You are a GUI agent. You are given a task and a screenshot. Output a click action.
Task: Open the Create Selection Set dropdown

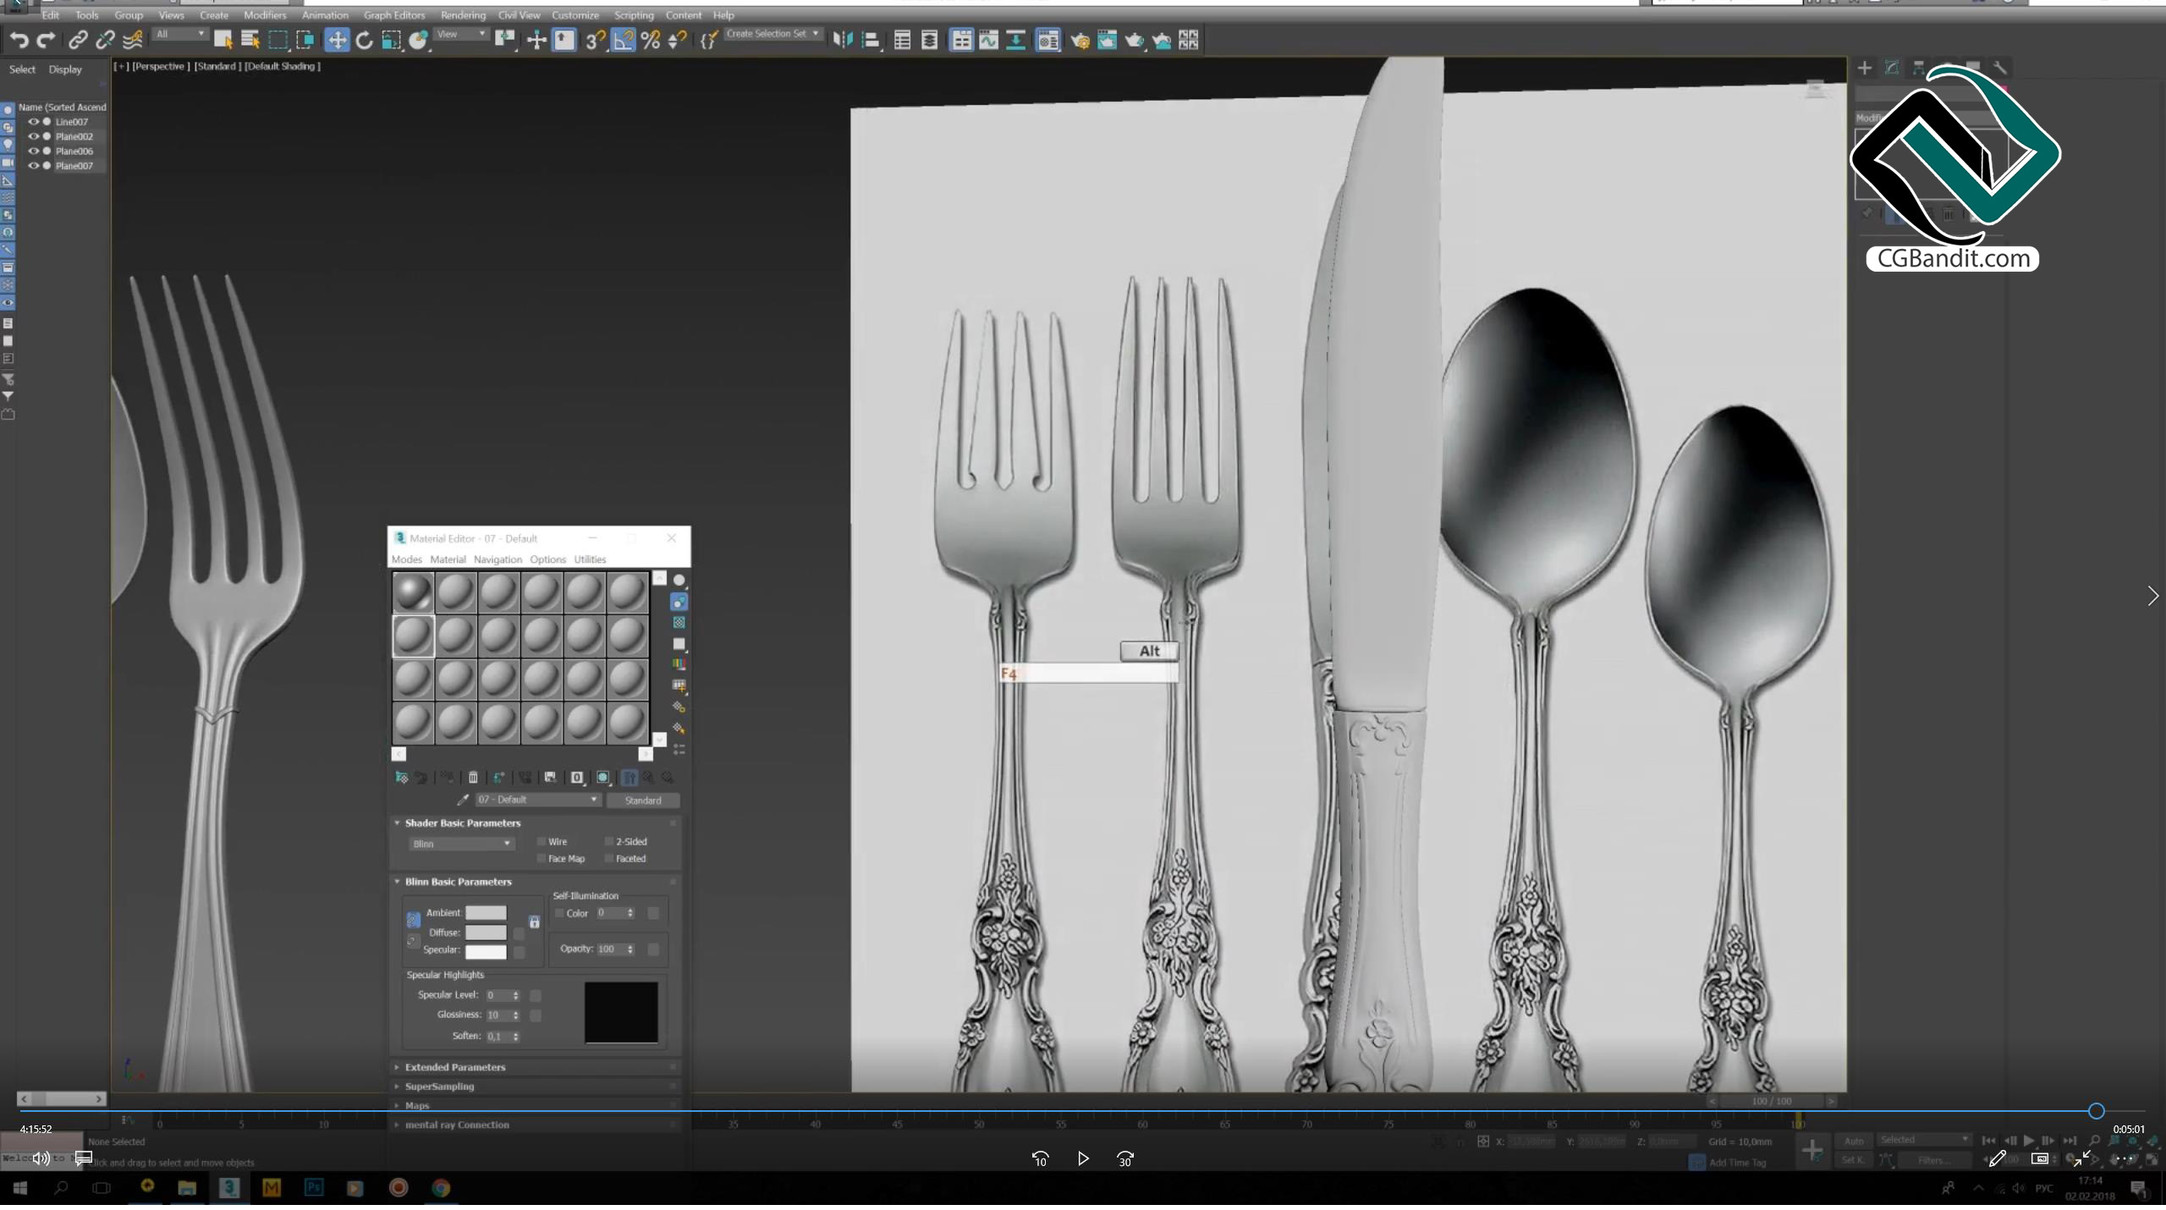(772, 34)
